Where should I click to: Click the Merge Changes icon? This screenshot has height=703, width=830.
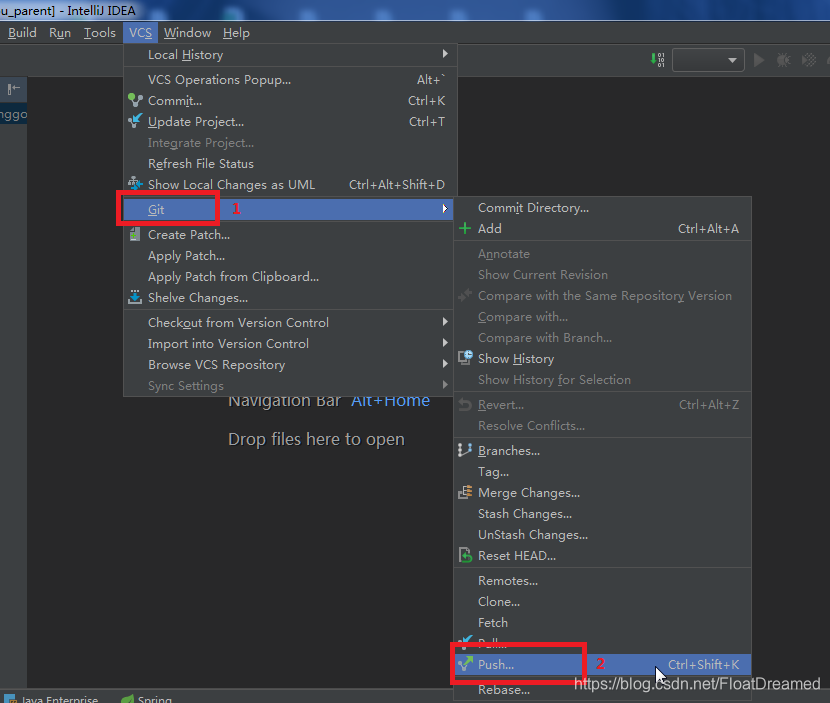465,492
